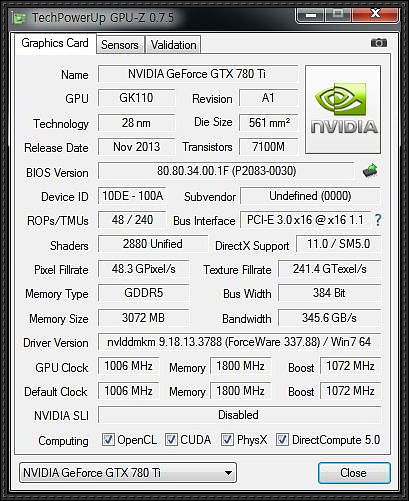Click the GPU field GK110
This screenshot has width=409, height=501.
tap(136, 98)
